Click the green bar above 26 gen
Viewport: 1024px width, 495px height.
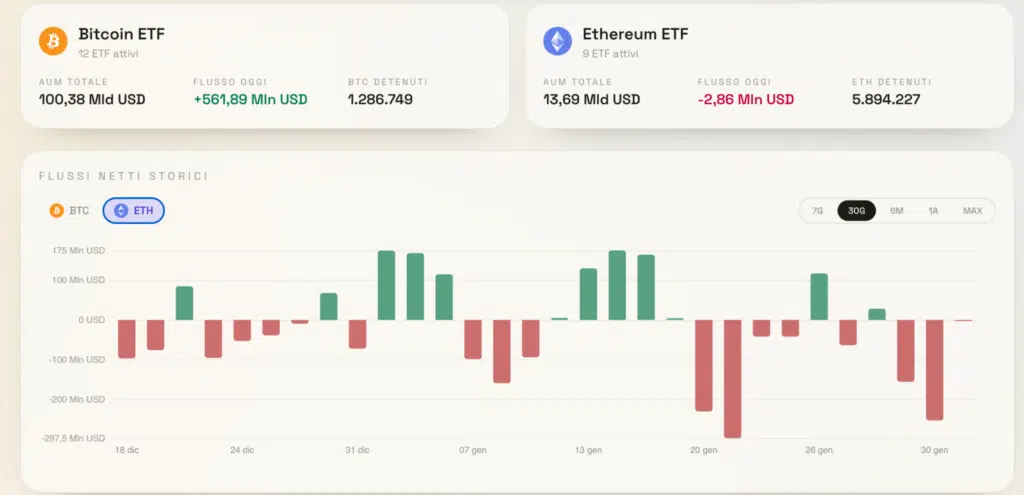coord(819,296)
